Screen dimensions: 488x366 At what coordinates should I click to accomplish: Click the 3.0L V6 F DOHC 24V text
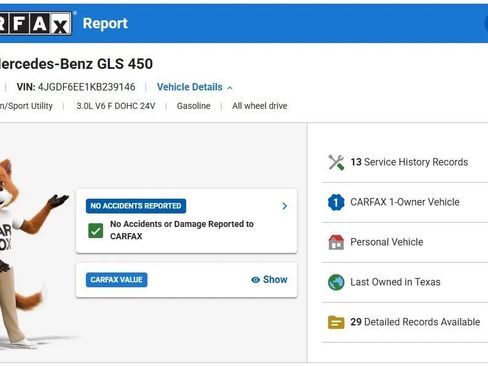tap(116, 106)
